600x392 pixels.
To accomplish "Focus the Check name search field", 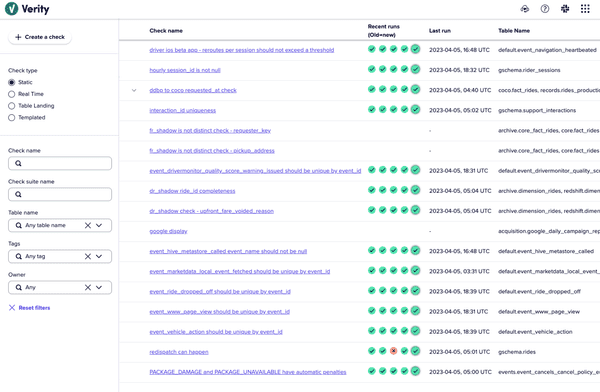I will point(60,163).
